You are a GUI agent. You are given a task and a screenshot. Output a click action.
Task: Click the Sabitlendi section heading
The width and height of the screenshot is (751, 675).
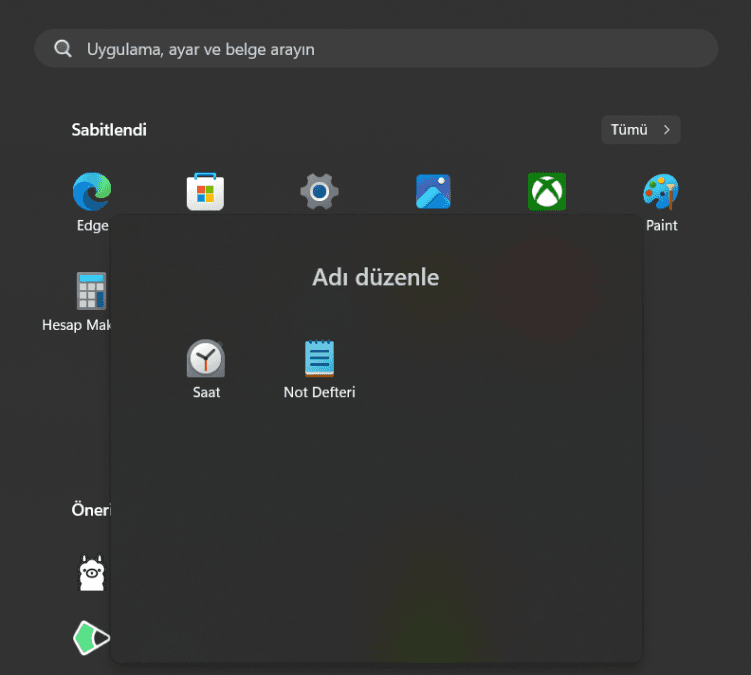pyautogui.click(x=109, y=130)
